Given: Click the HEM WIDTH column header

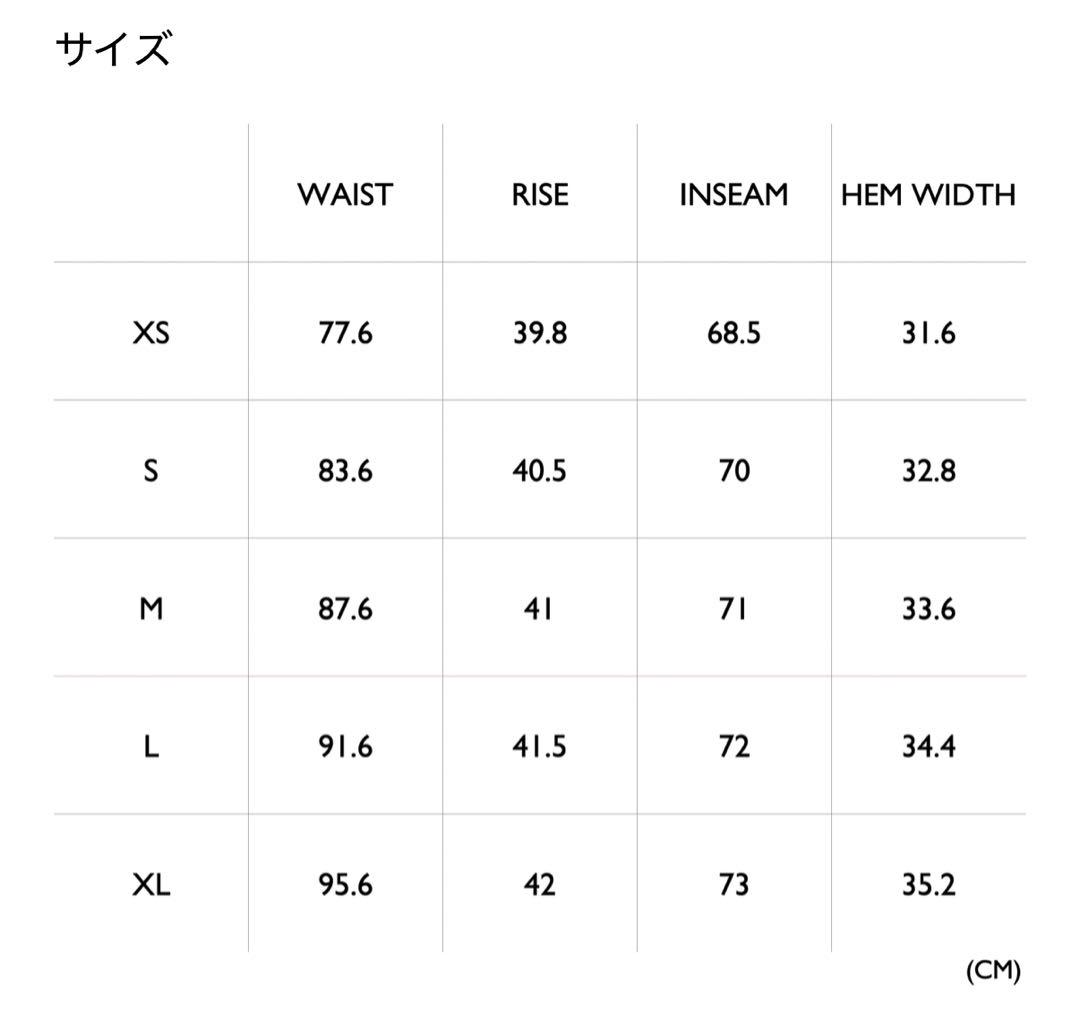Looking at the screenshot, I should point(928,194).
